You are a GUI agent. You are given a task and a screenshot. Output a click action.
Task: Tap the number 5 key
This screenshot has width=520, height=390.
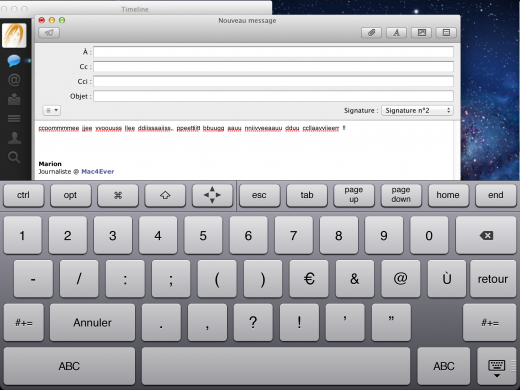tap(203, 235)
